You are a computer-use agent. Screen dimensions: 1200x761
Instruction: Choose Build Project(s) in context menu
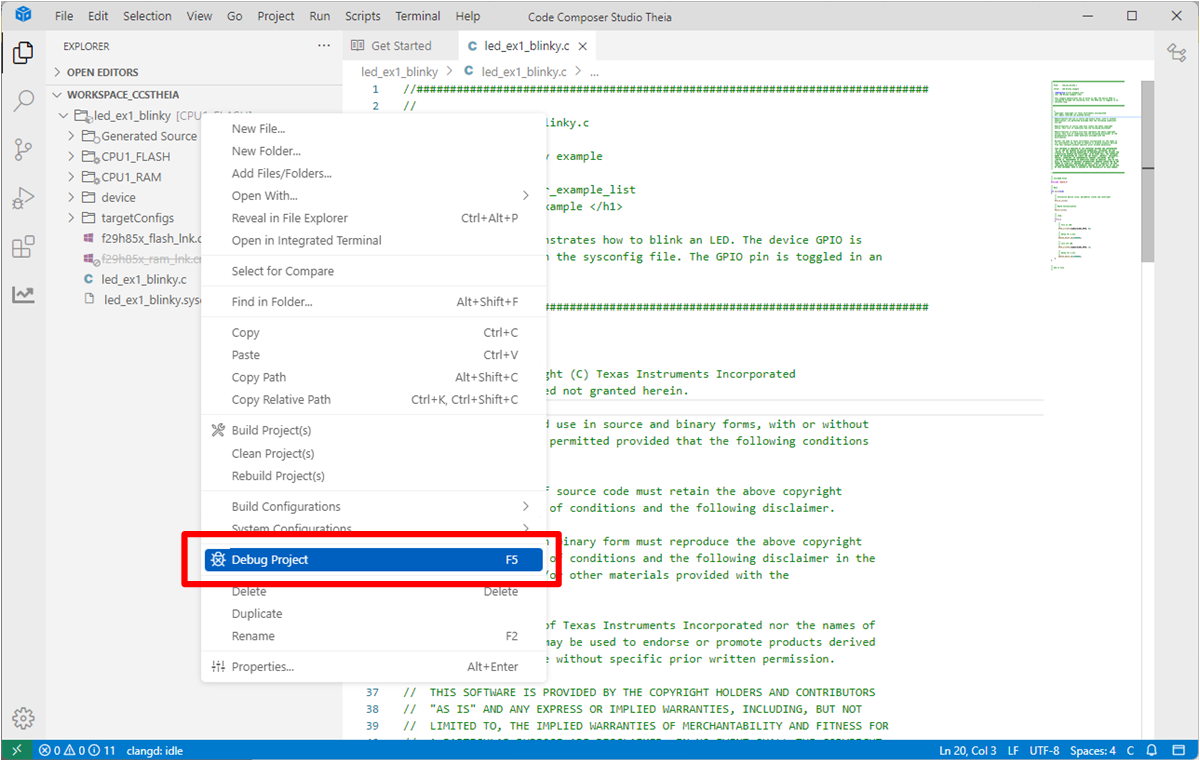pyautogui.click(x=271, y=431)
